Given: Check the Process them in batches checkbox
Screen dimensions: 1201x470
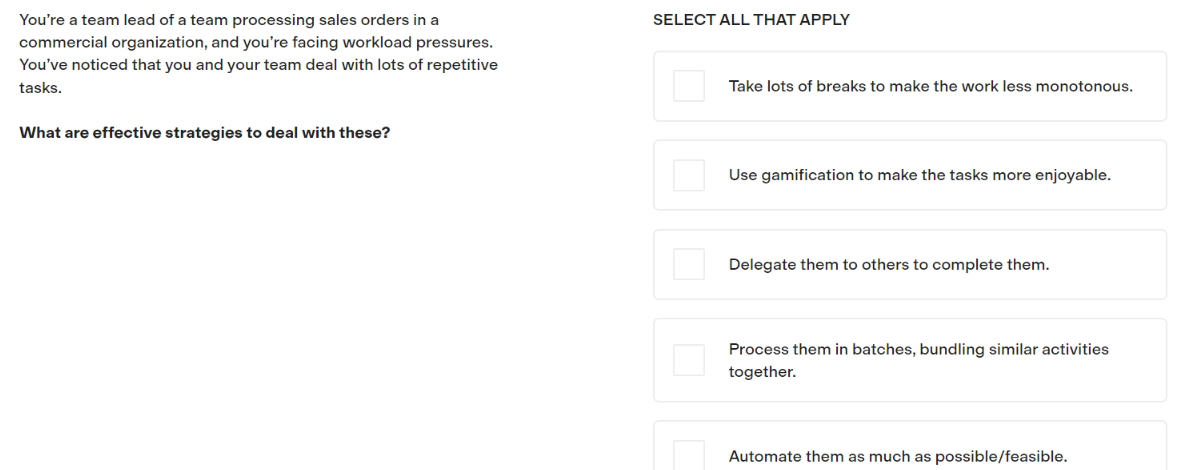Looking at the screenshot, I should tap(689, 360).
